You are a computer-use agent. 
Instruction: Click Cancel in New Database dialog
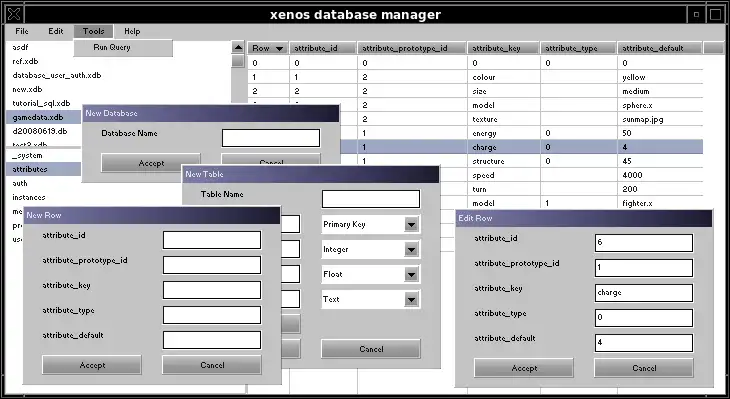tap(271, 159)
